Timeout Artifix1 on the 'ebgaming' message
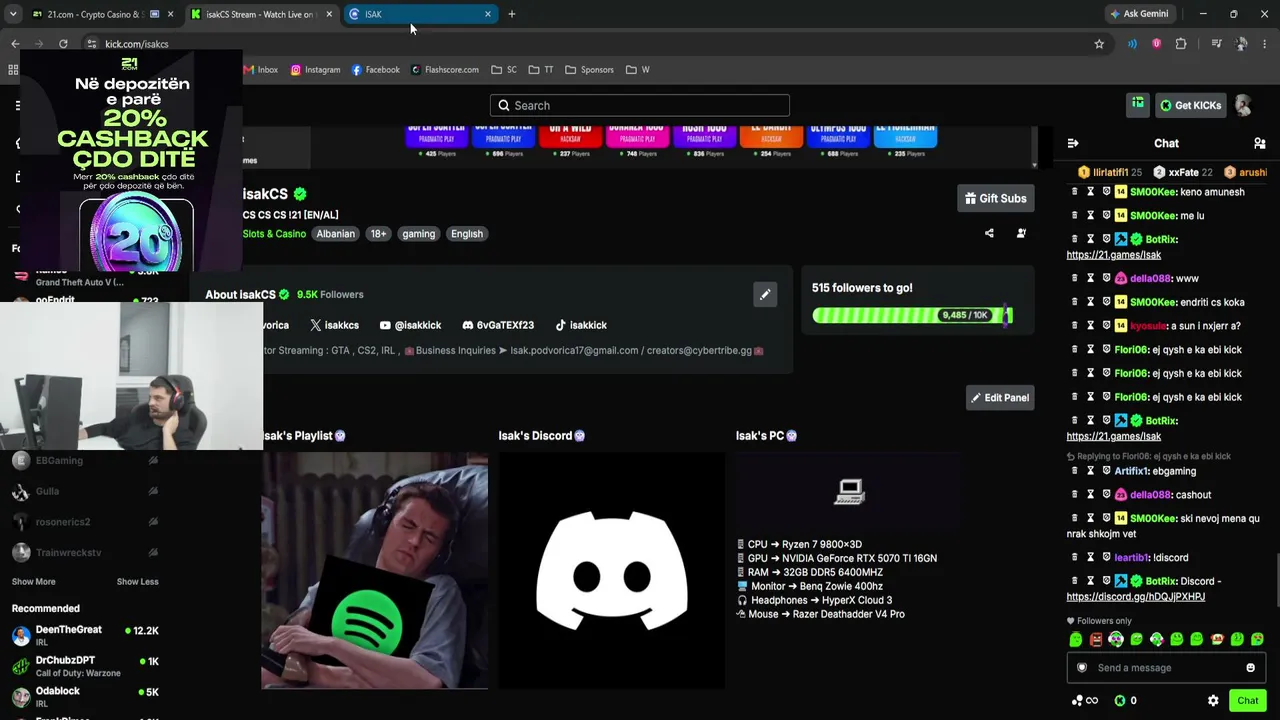1280x720 pixels. pyautogui.click(x=1091, y=471)
